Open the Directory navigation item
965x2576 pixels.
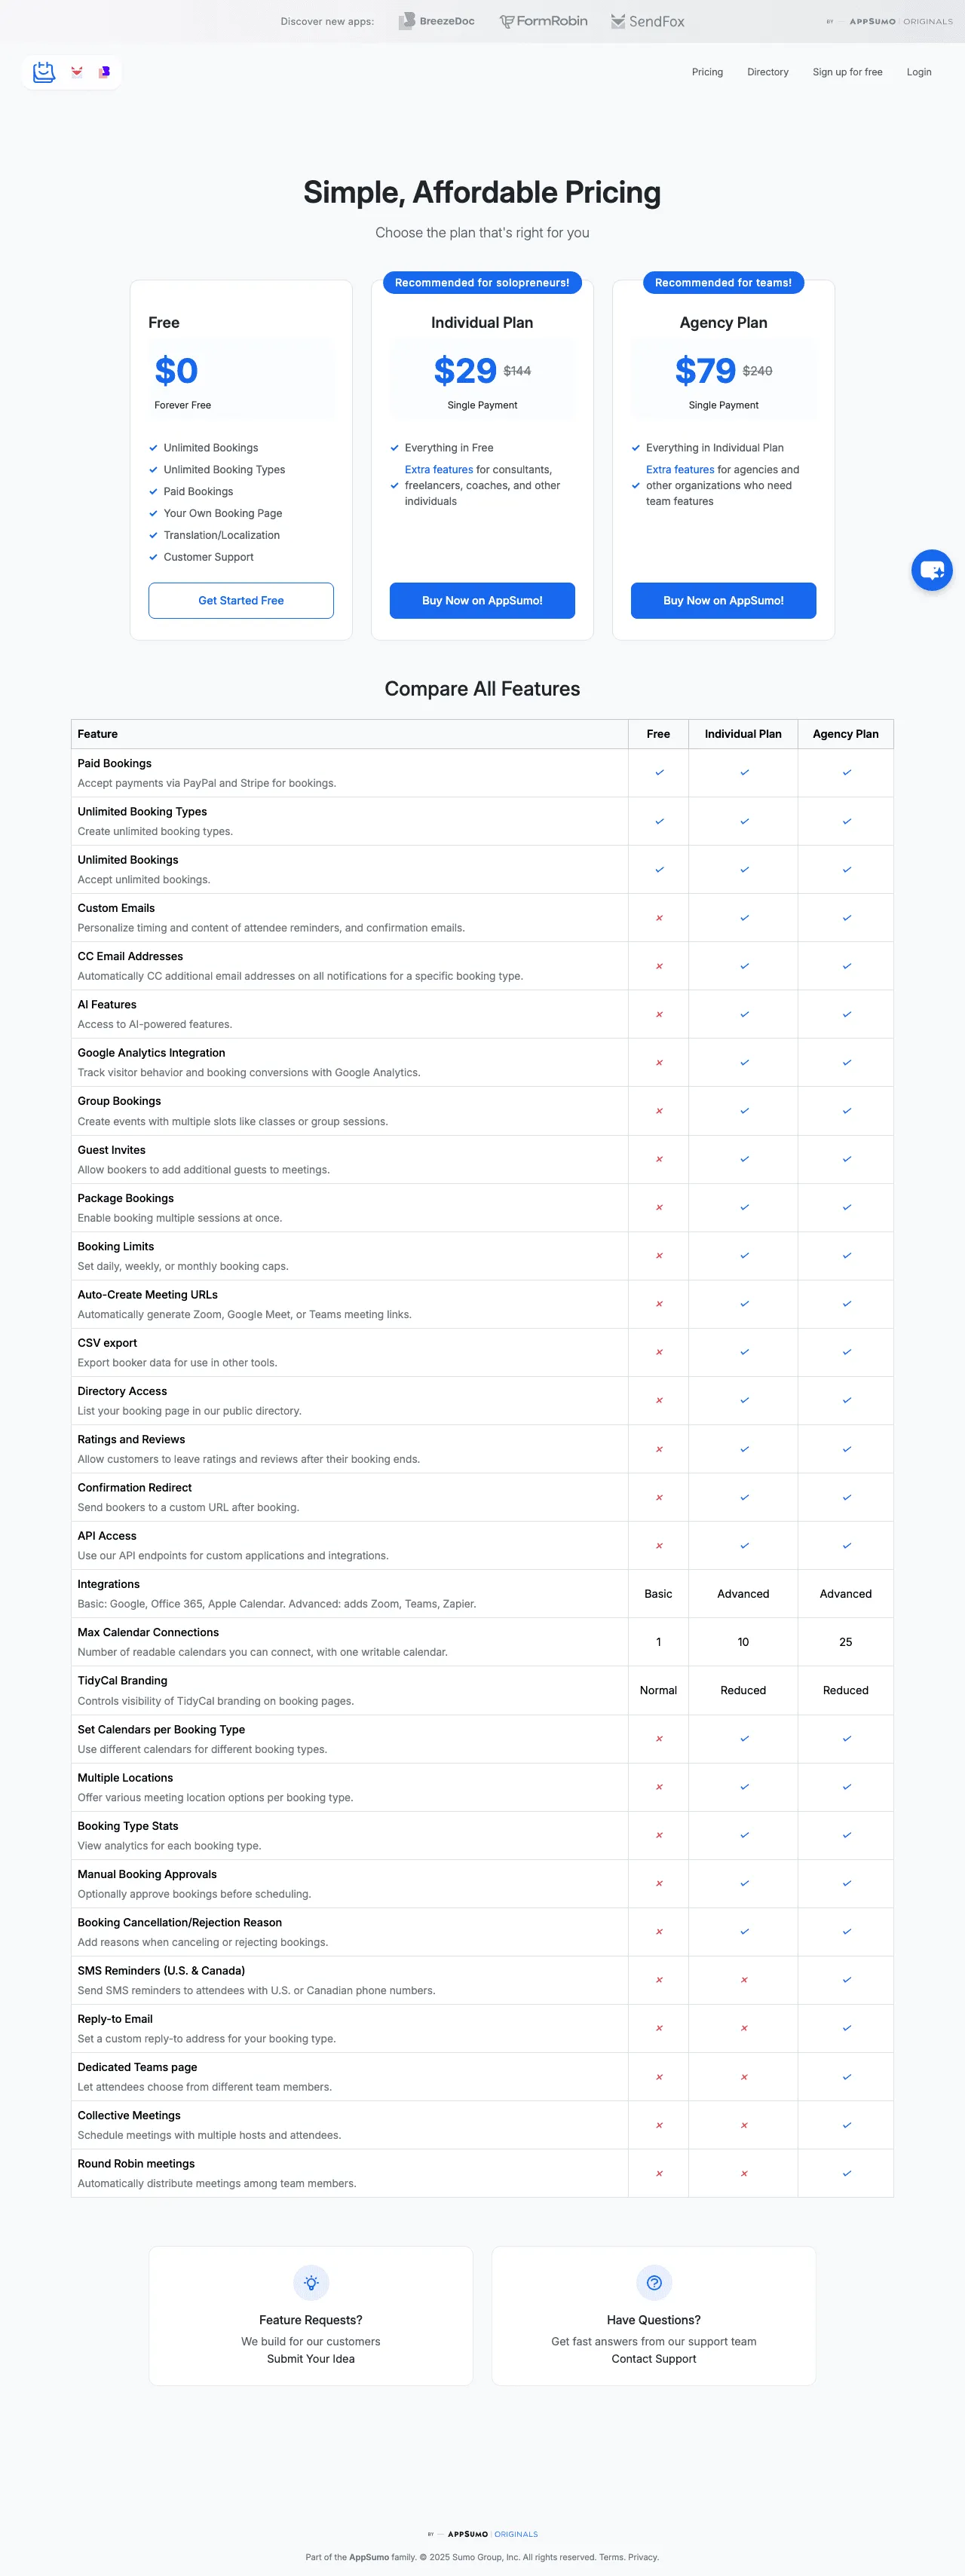767,71
